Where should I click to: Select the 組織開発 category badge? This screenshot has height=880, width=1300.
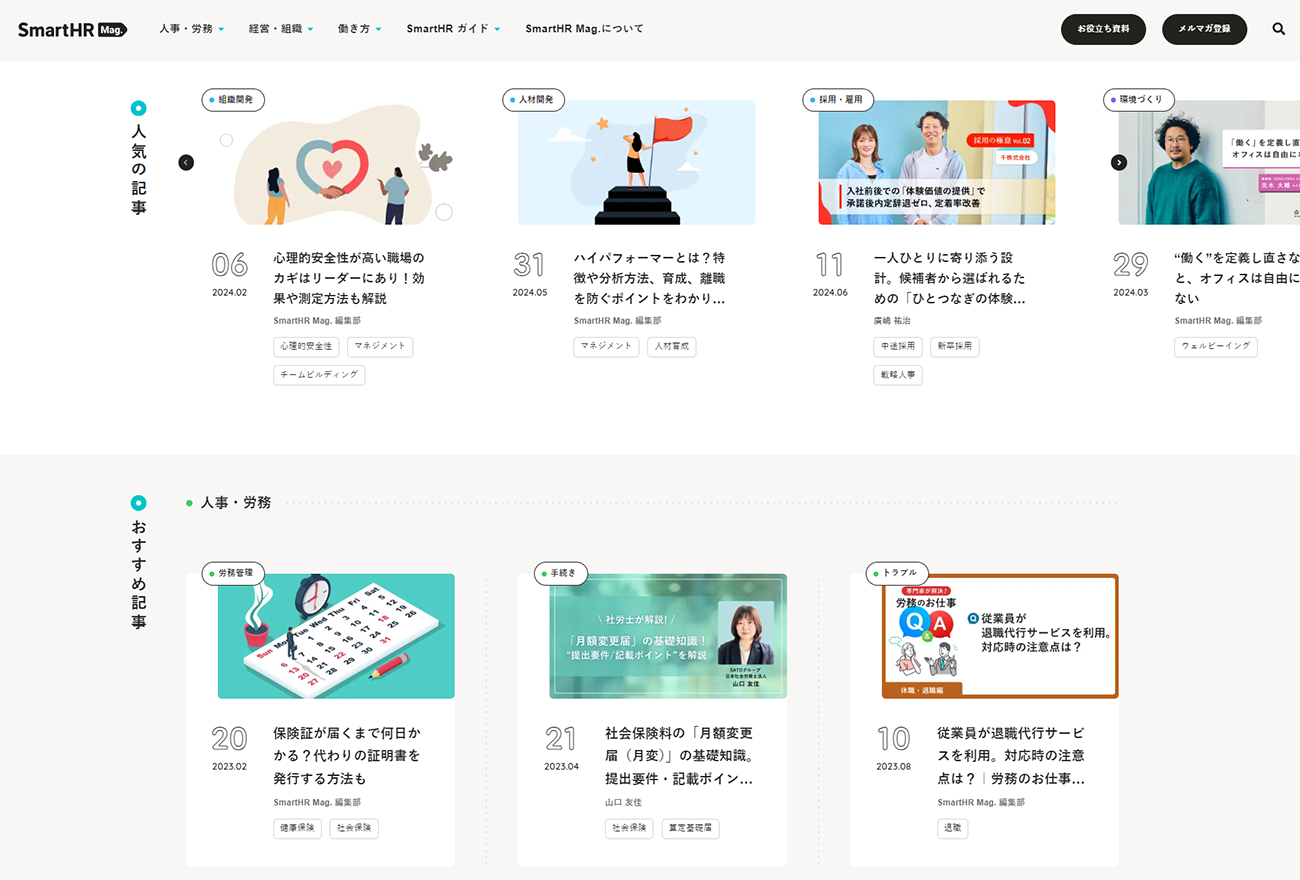[233, 100]
